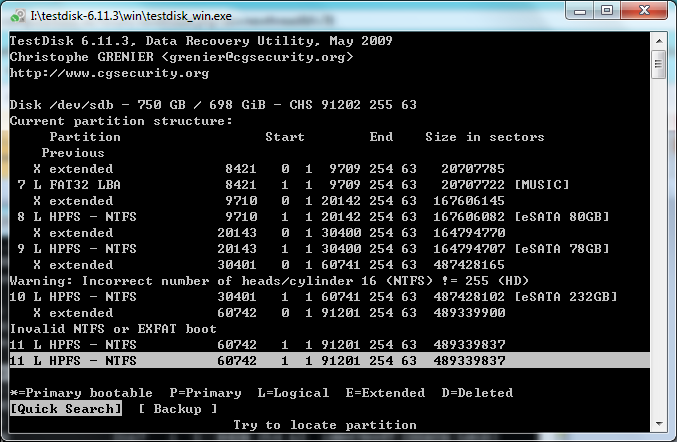Select the Quick Search option

[x=66, y=409]
